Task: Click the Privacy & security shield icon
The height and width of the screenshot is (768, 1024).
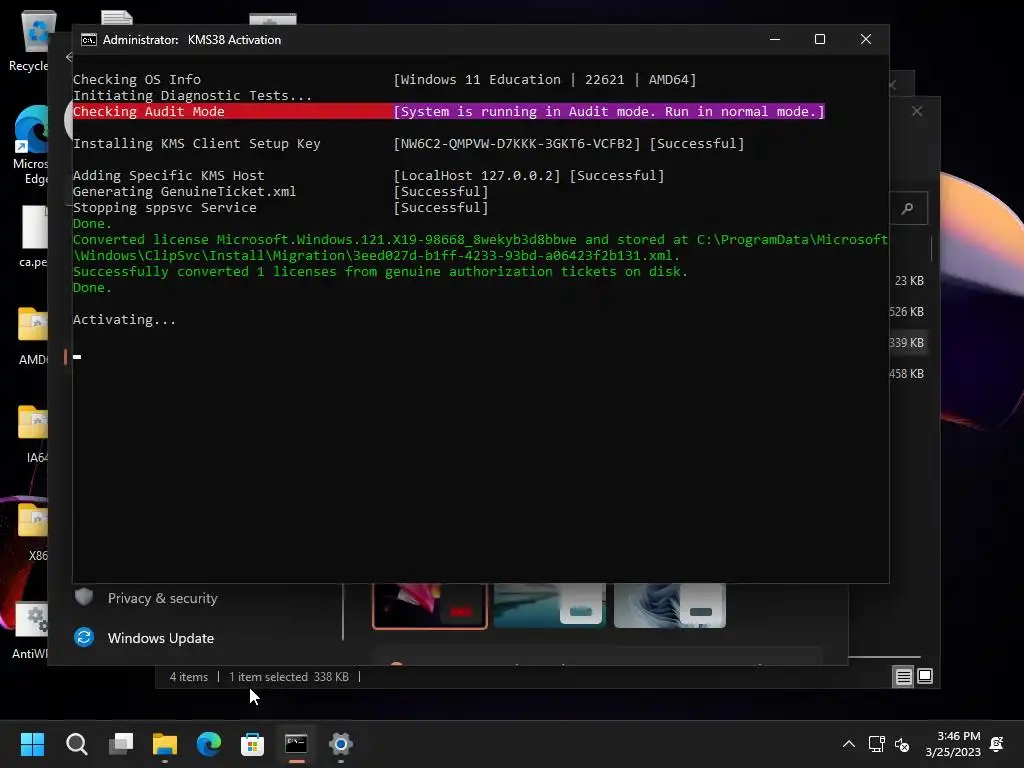Action: [x=84, y=596]
